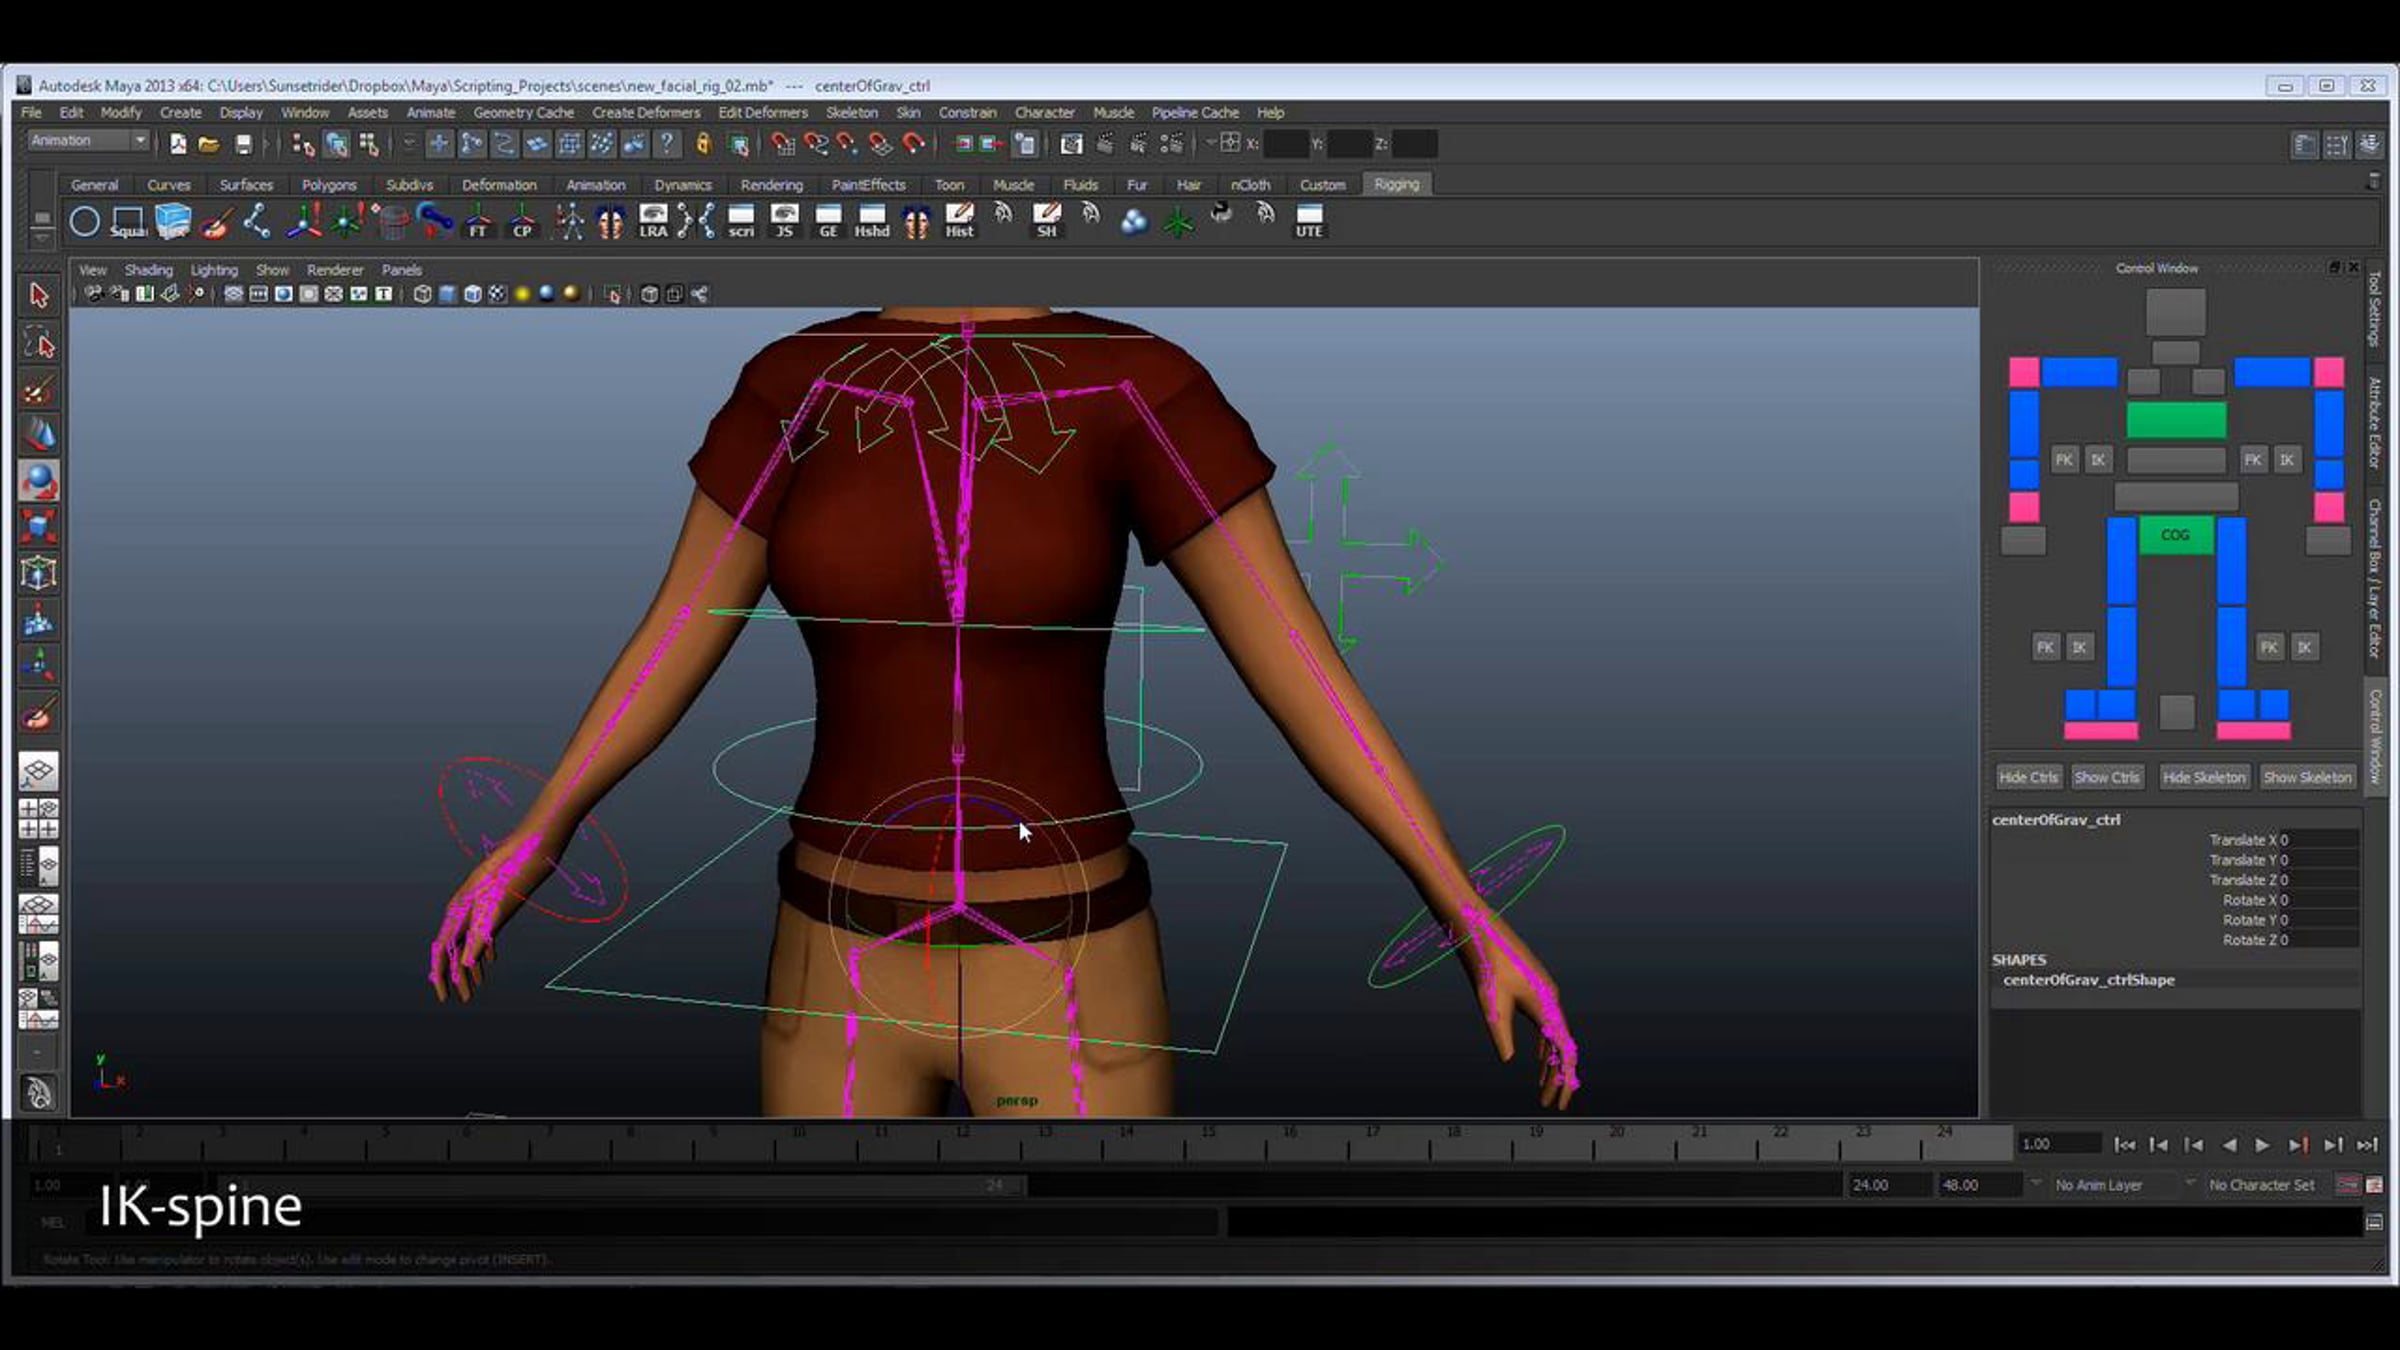Select the LRA shelf icon
Viewport: 2400px width, 1350px height.
click(653, 220)
